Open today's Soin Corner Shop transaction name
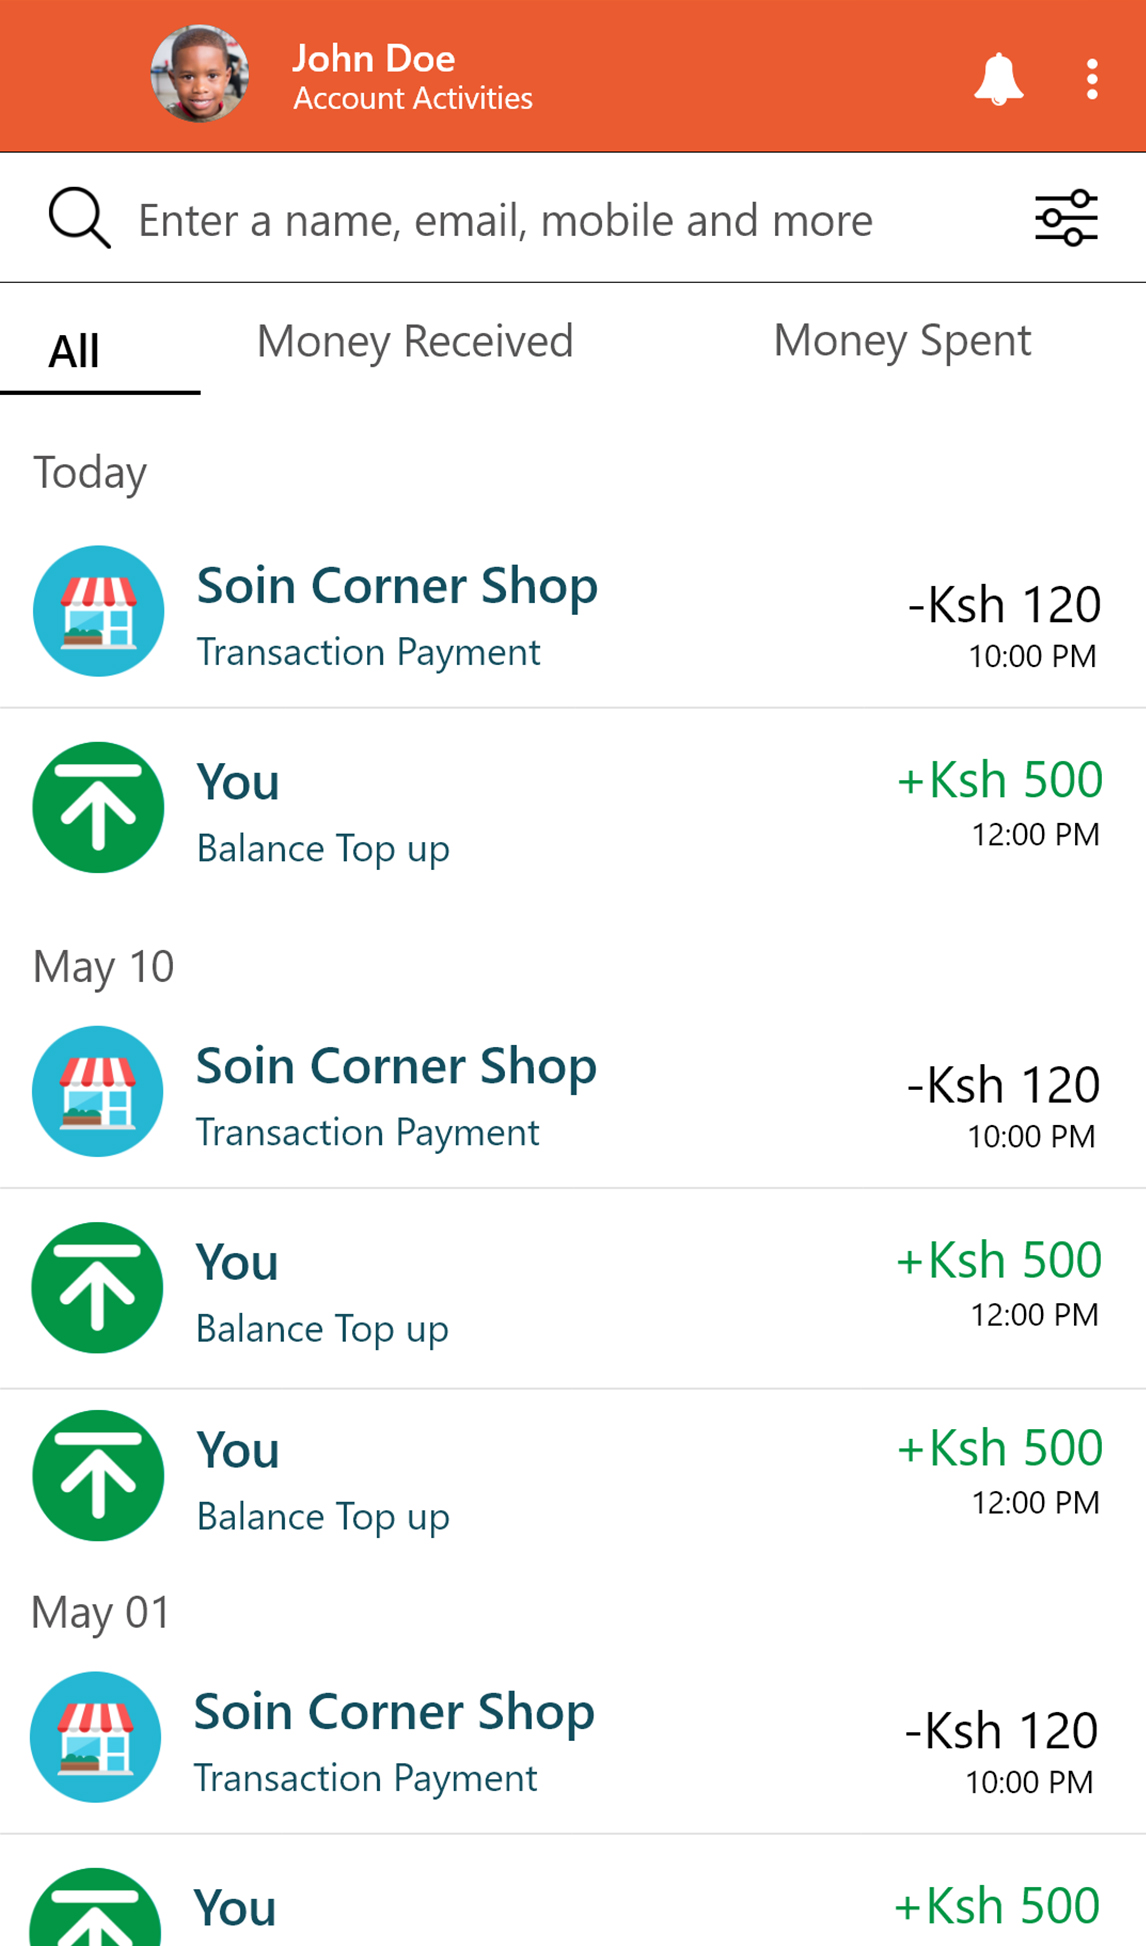Screen dimensions: 1146x1946 [x=397, y=586]
